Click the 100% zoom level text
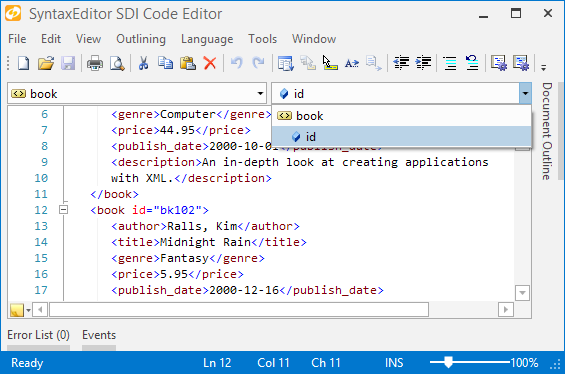565x374 pixels. 524,362
